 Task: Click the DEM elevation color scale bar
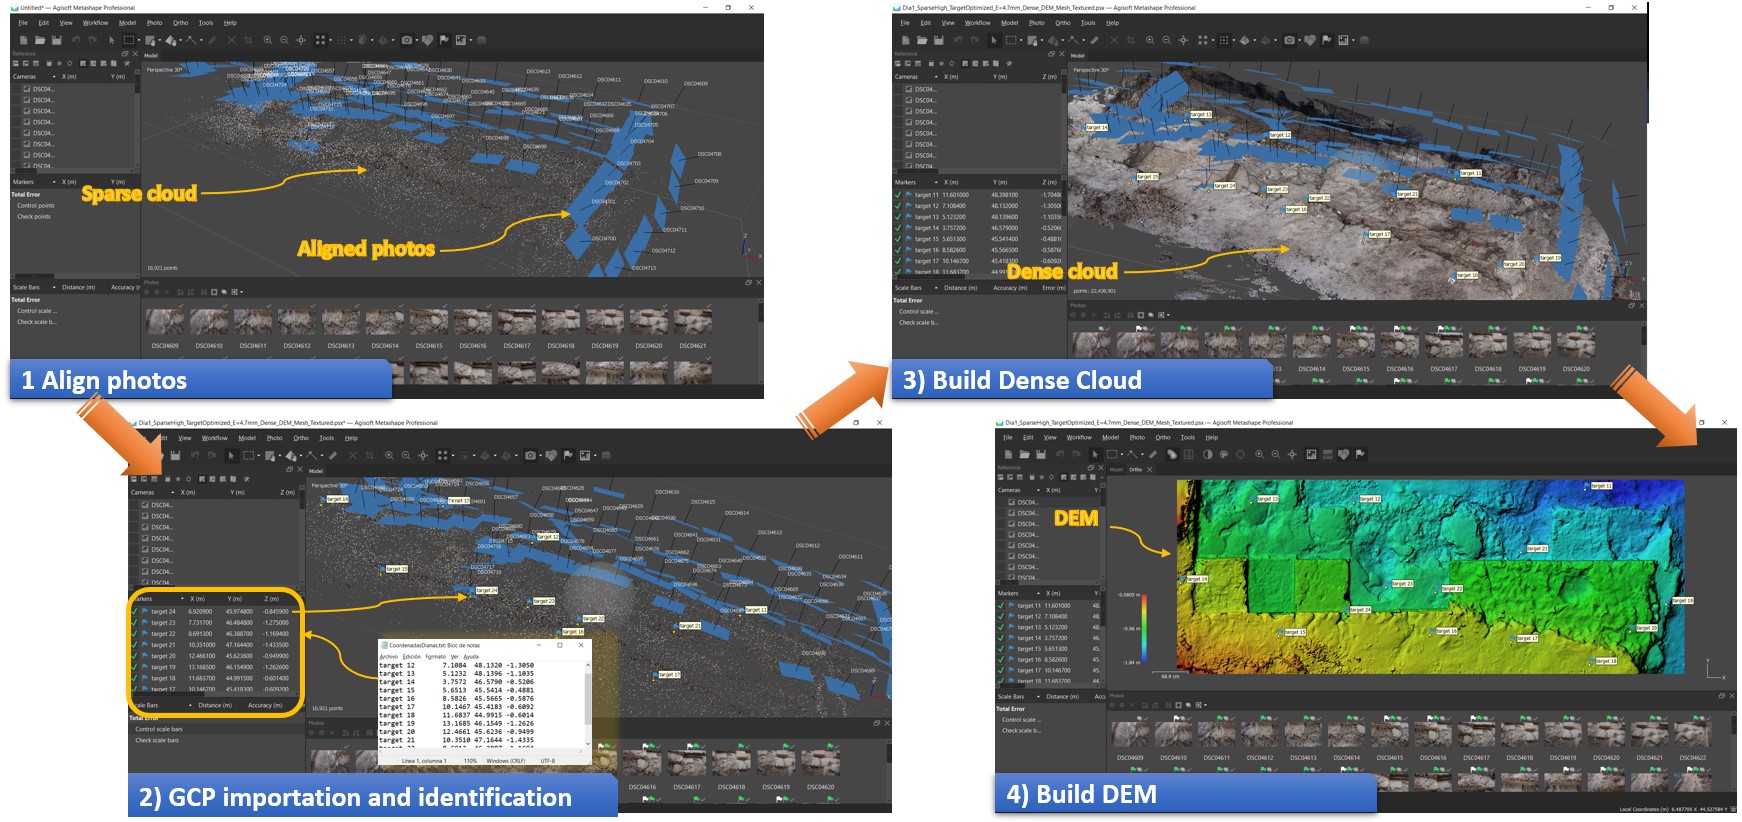(1141, 628)
